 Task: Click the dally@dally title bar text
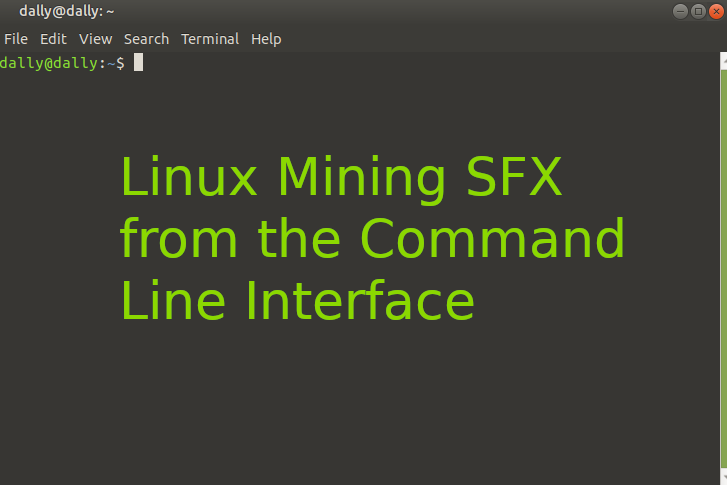tap(67, 11)
